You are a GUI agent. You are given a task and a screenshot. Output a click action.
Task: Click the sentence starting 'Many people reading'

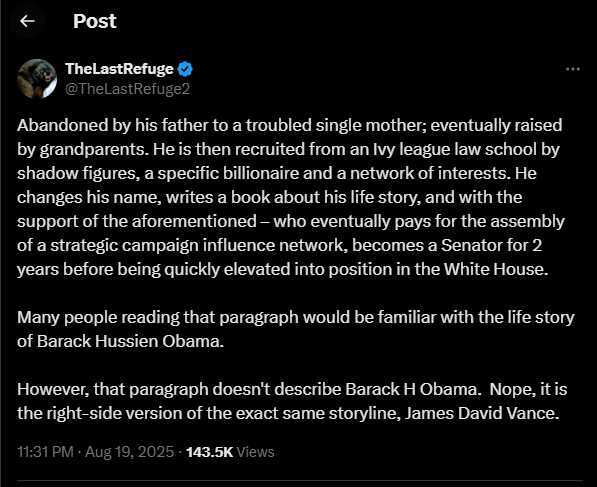[x=295, y=329]
